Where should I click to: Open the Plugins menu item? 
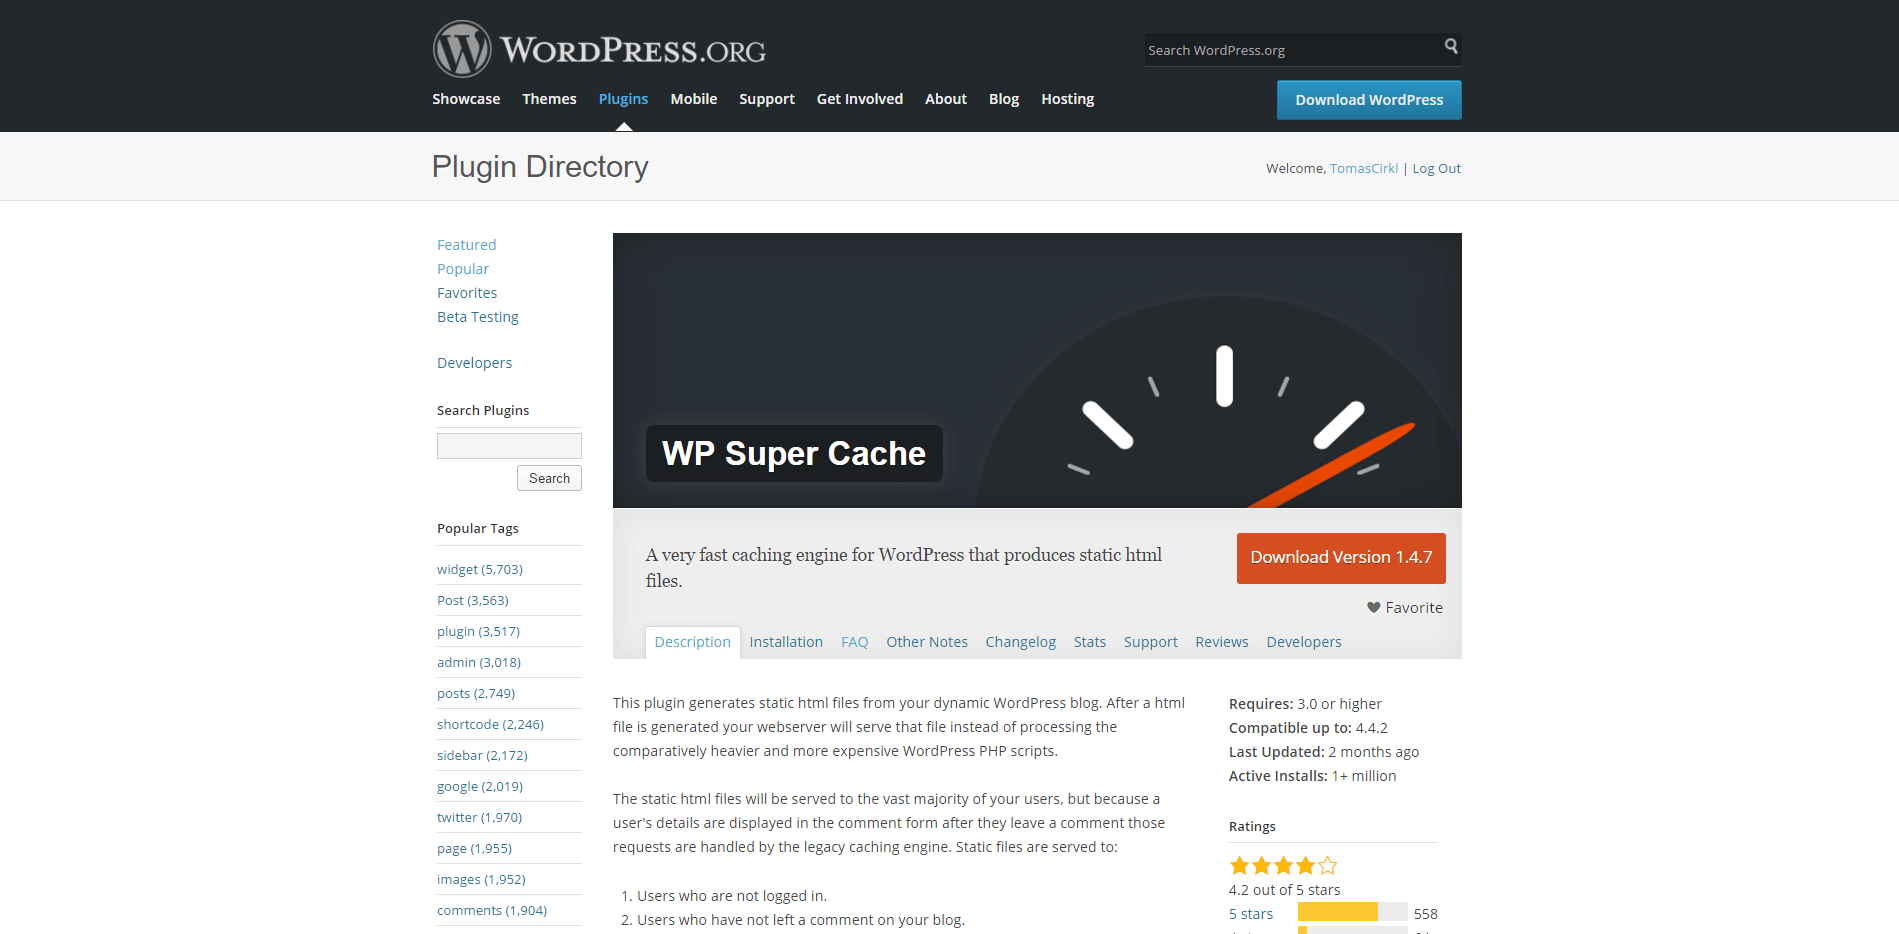point(623,99)
